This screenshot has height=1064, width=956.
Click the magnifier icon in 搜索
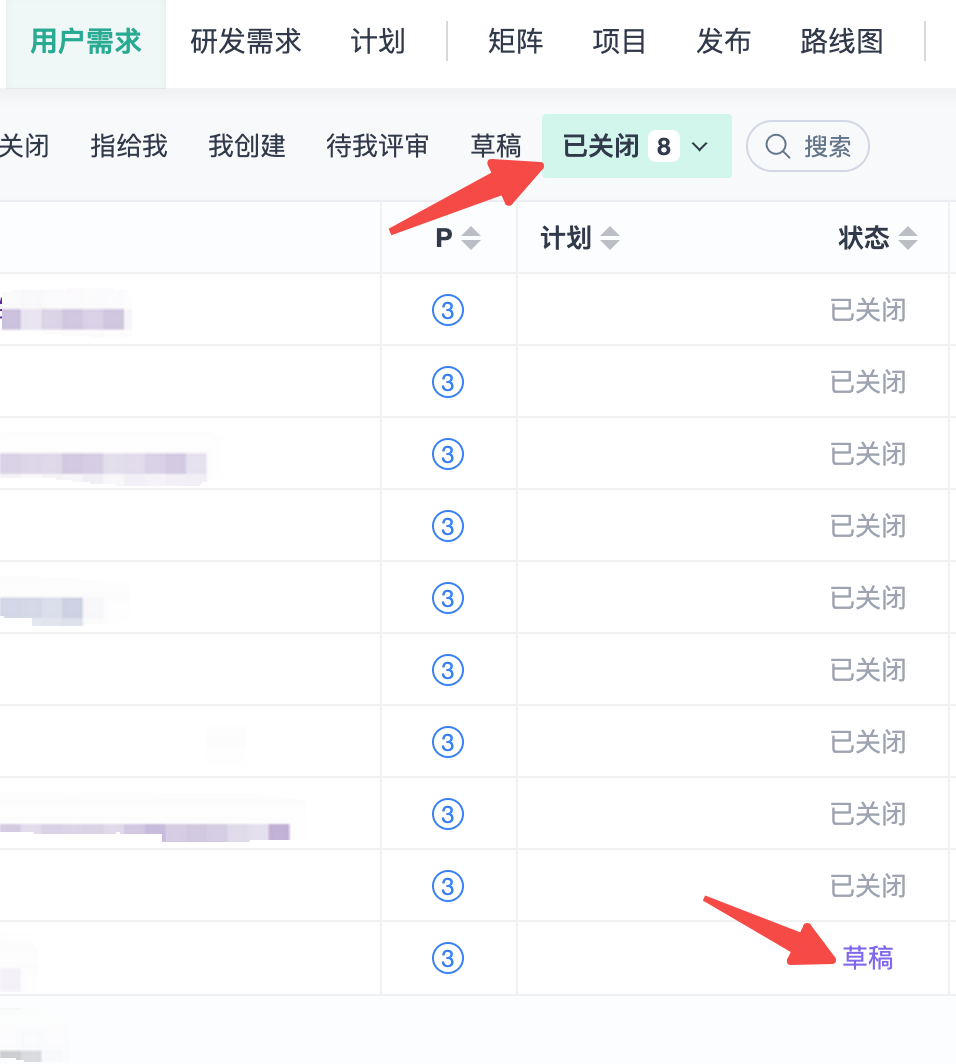tap(778, 146)
